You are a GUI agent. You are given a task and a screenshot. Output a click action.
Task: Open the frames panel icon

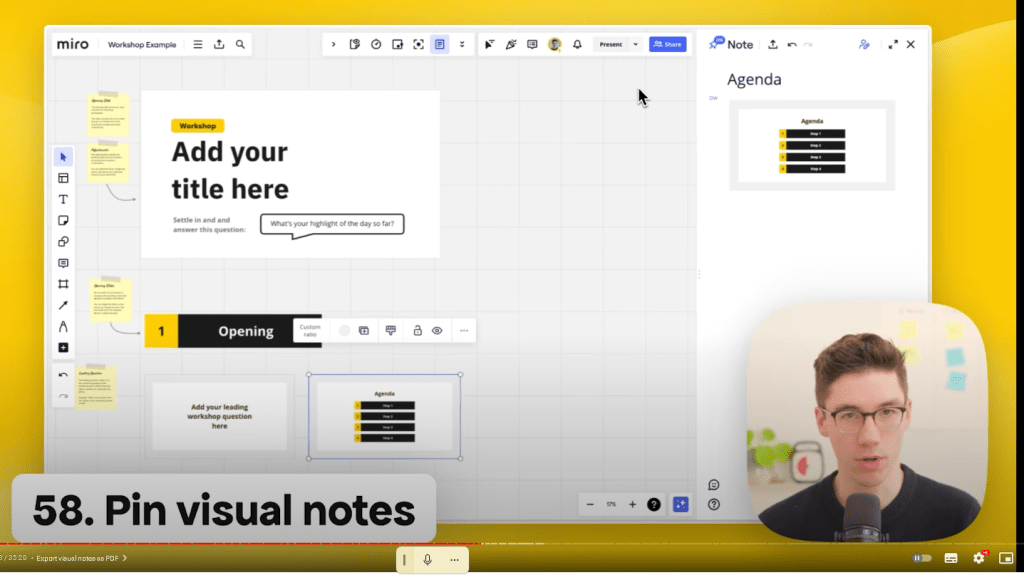click(397, 44)
